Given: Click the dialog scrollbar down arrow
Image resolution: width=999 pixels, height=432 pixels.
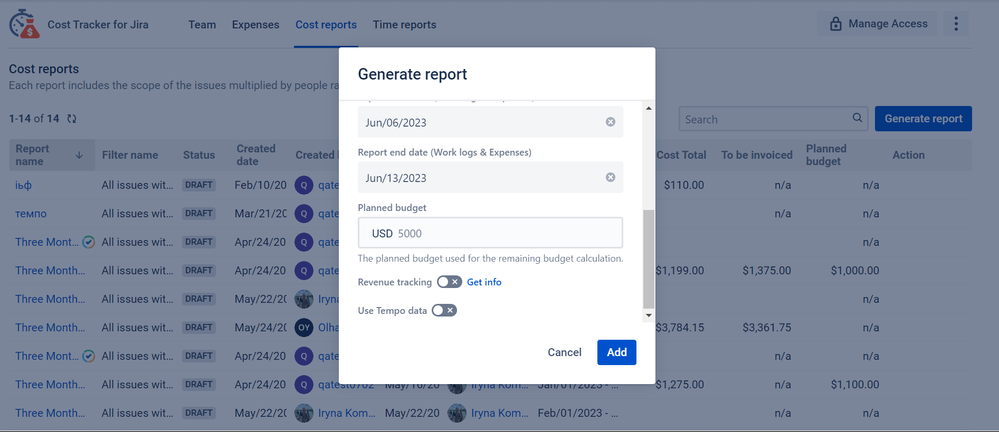Looking at the screenshot, I should coord(649,315).
